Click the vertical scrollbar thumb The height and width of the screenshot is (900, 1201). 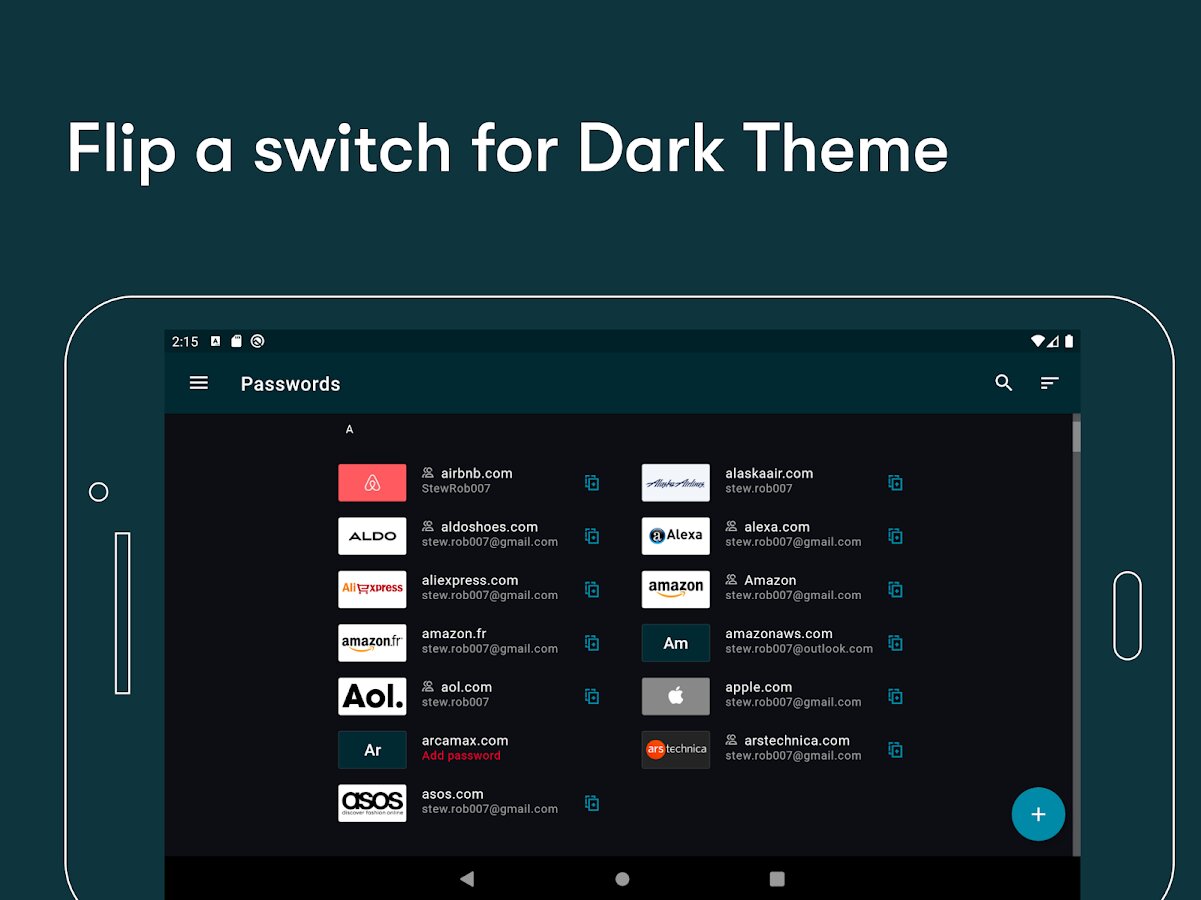pyautogui.click(x=1076, y=436)
